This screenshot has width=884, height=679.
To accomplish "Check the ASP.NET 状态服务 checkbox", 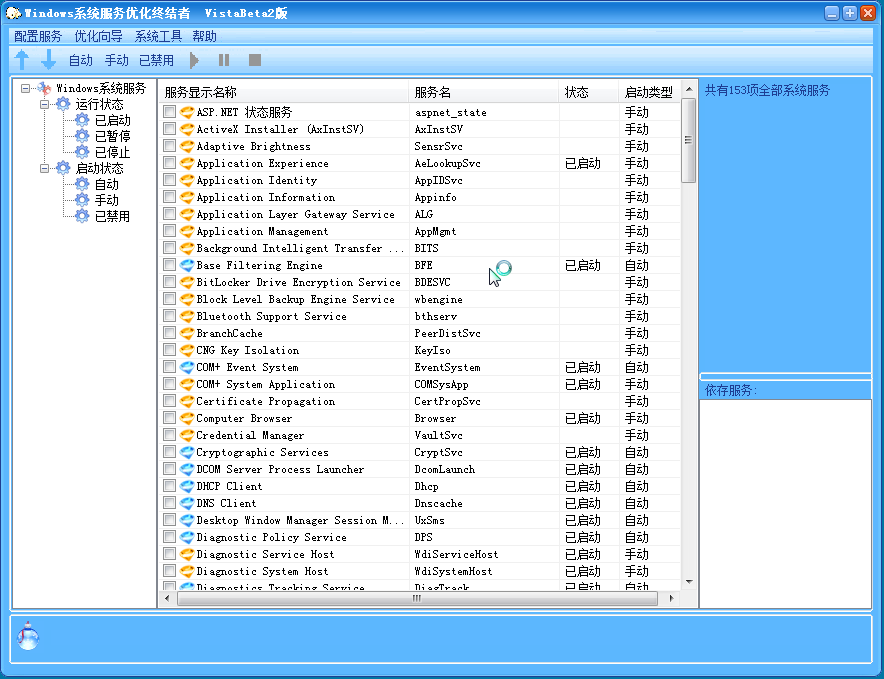I will (170, 113).
